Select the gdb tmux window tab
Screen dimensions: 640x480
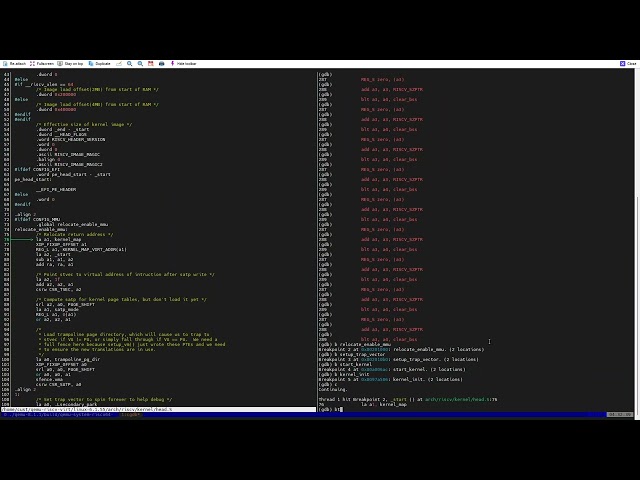point(131,415)
